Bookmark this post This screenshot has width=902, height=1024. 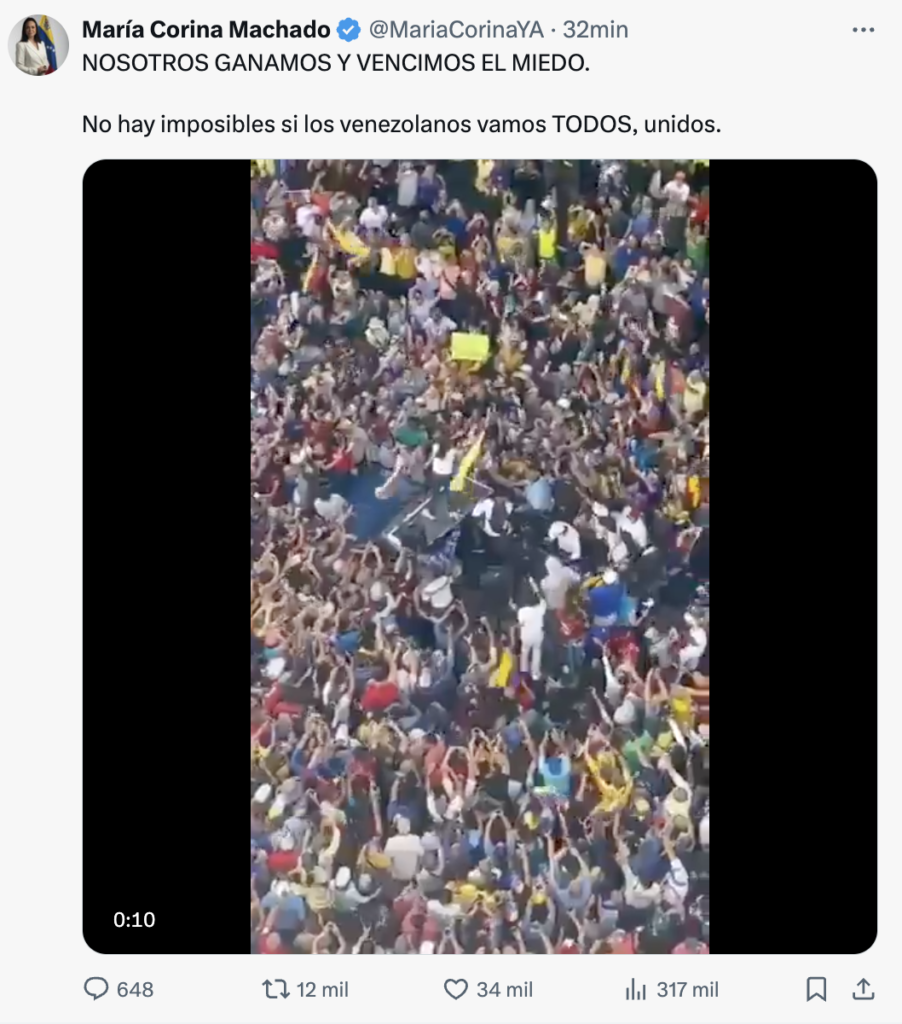click(816, 989)
